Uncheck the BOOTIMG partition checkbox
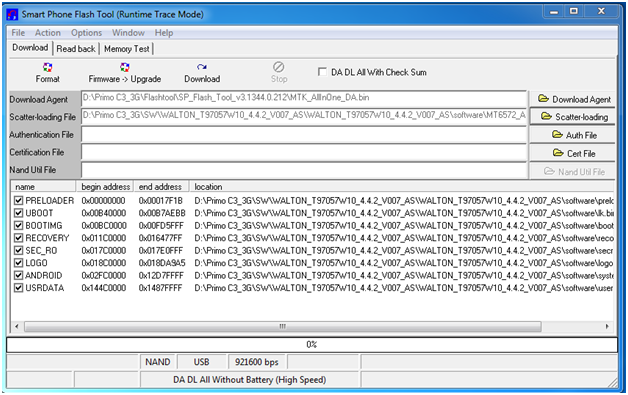This screenshot has height=395, width=628. [x=18, y=225]
